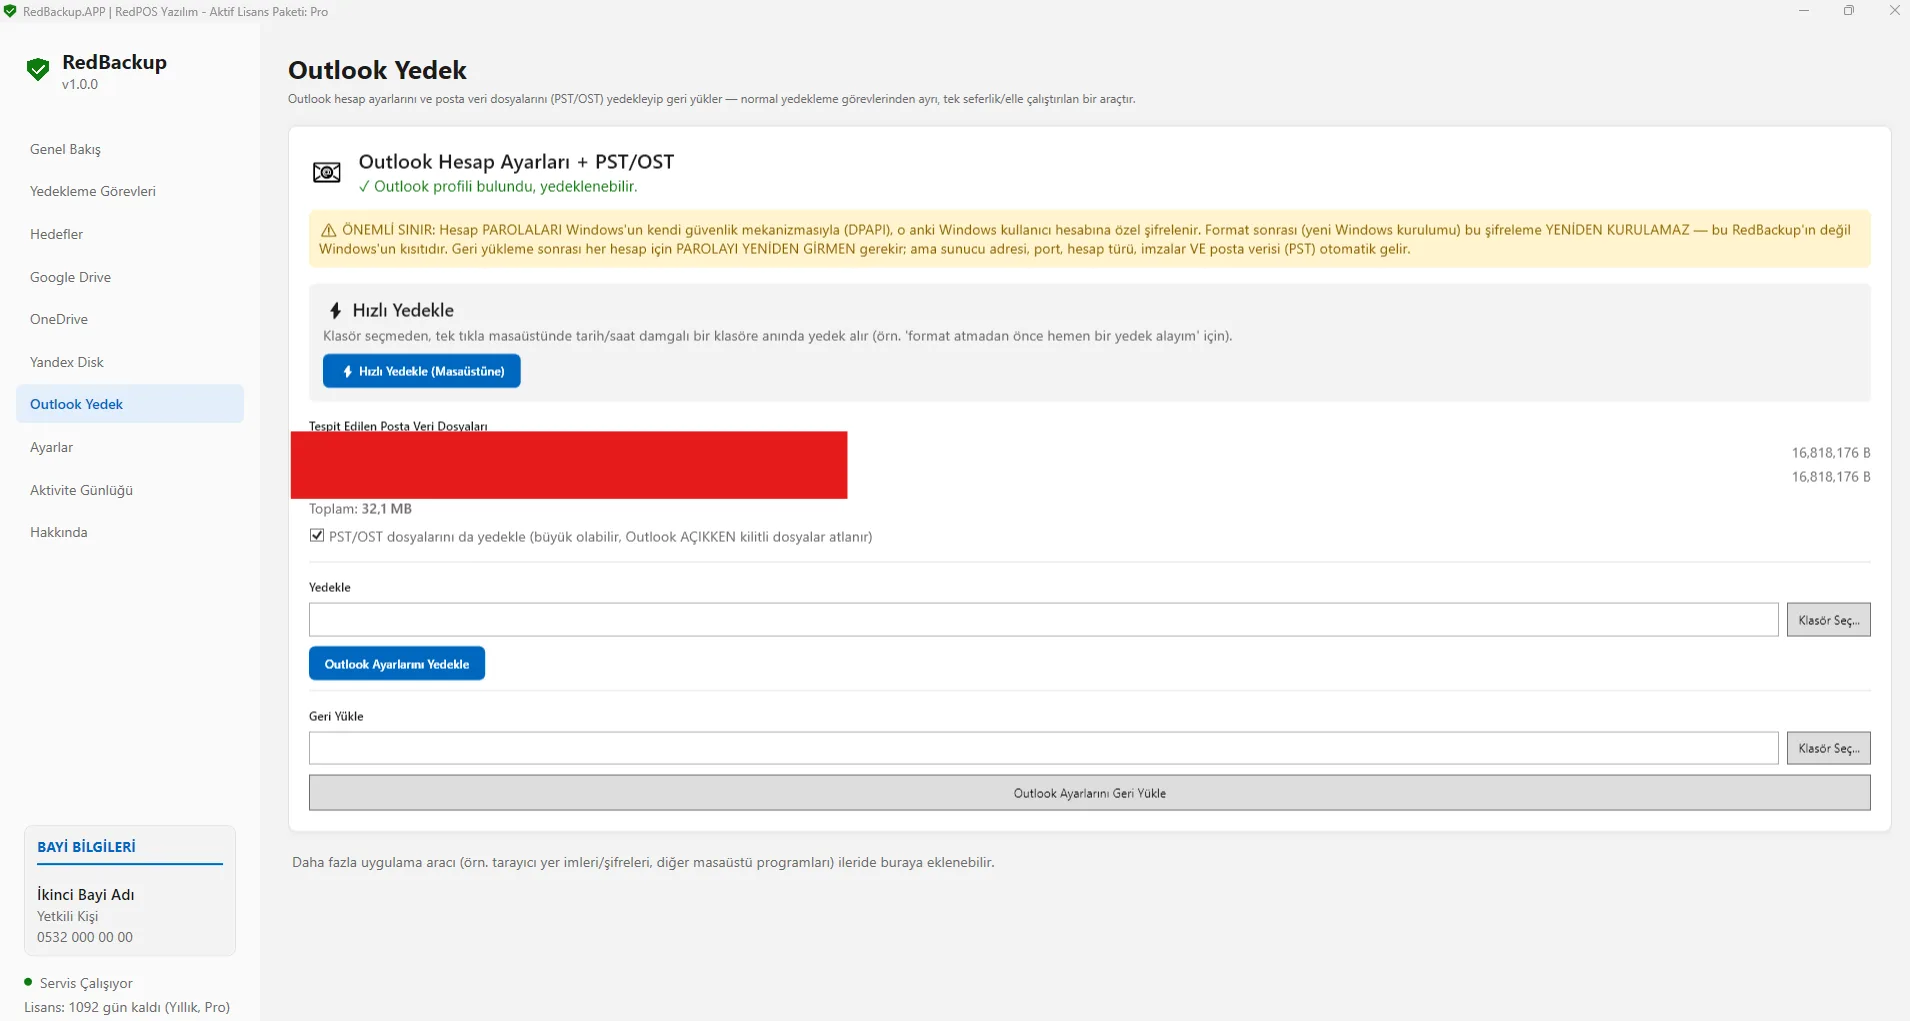1910x1021 pixels.
Task: Click the warning triangle icon in yellow notice
Action: click(328, 230)
